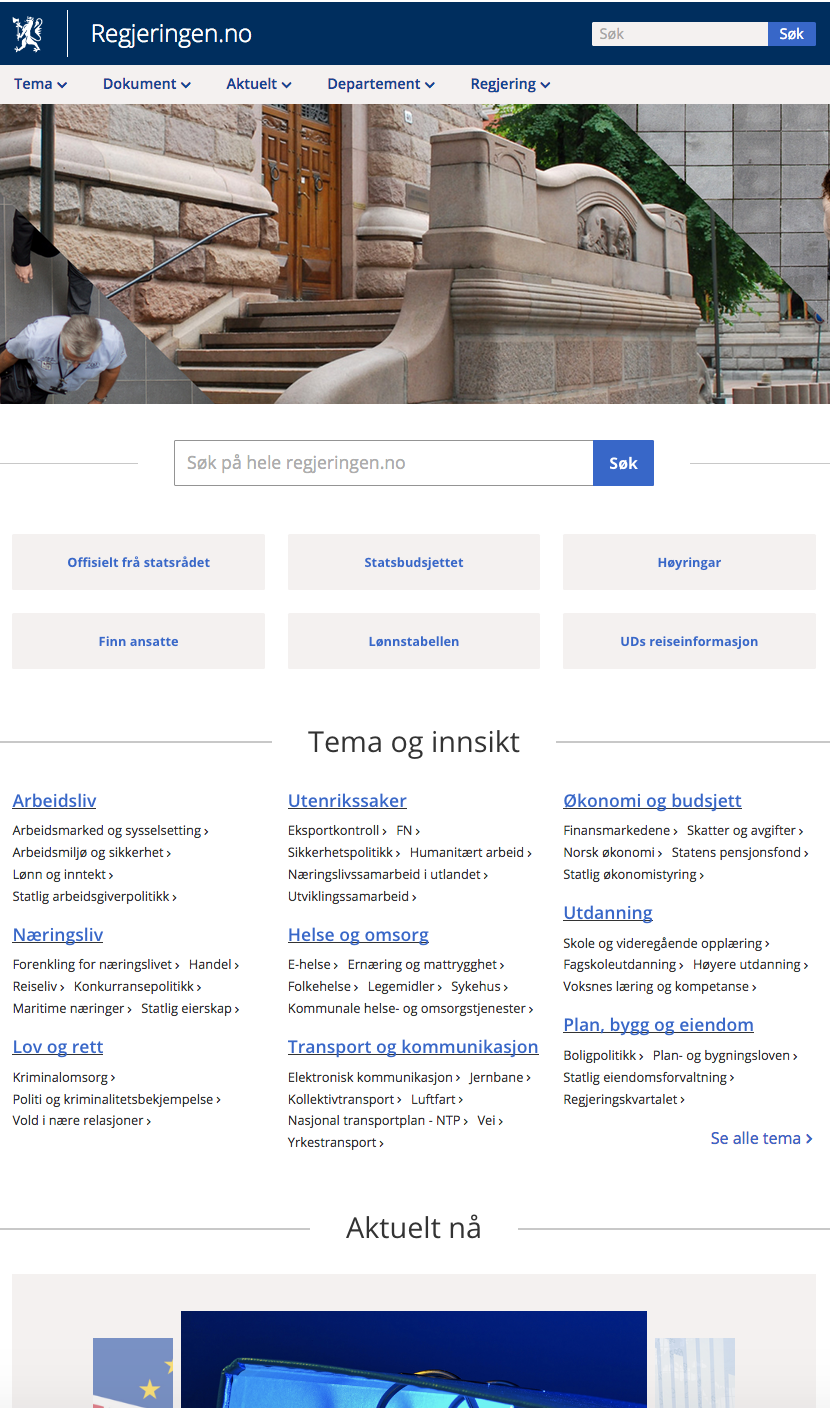Go to Eksportkontroll
830x1408 pixels.
pyautogui.click(x=338, y=831)
